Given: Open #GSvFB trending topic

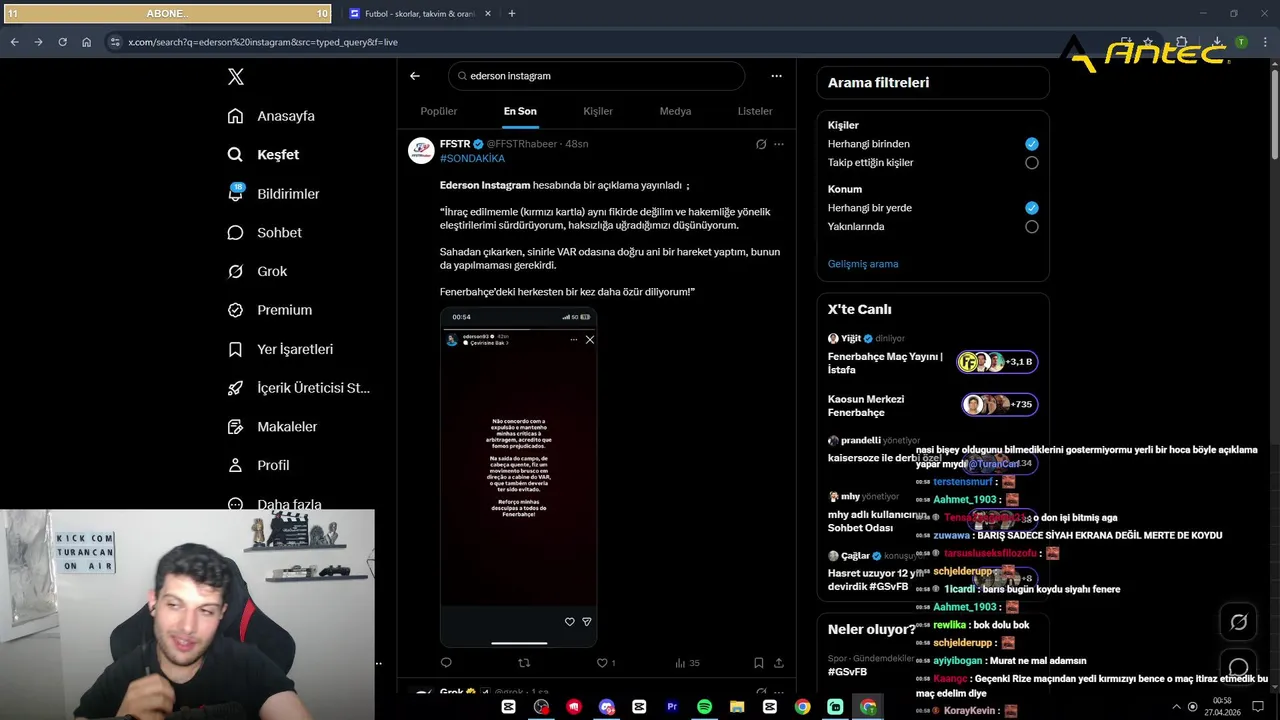Looking at the screenshot, I should pyautogui.click(x=847, y=672).
